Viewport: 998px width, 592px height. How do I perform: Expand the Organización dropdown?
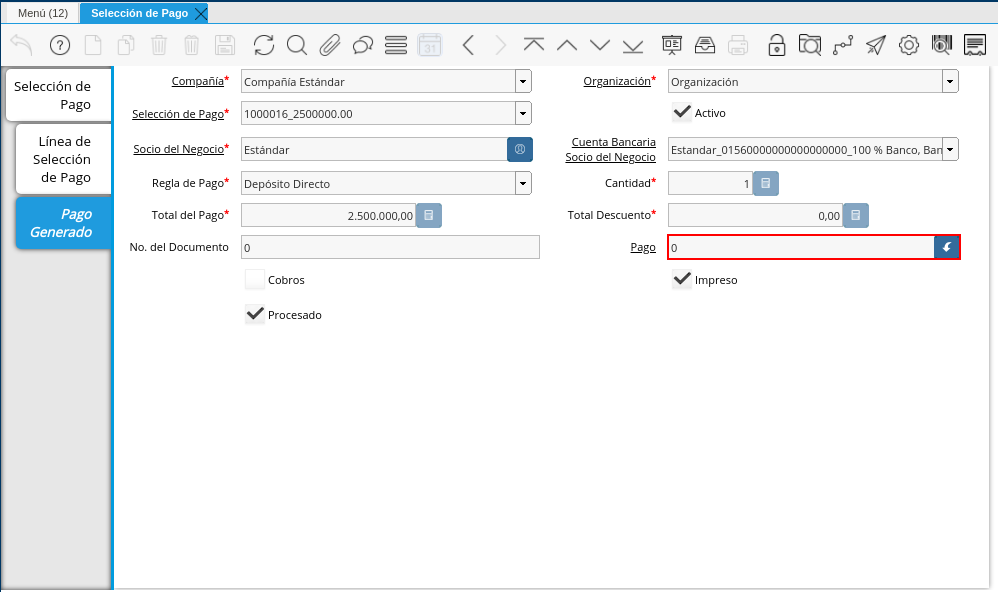(x=949, y=82)
